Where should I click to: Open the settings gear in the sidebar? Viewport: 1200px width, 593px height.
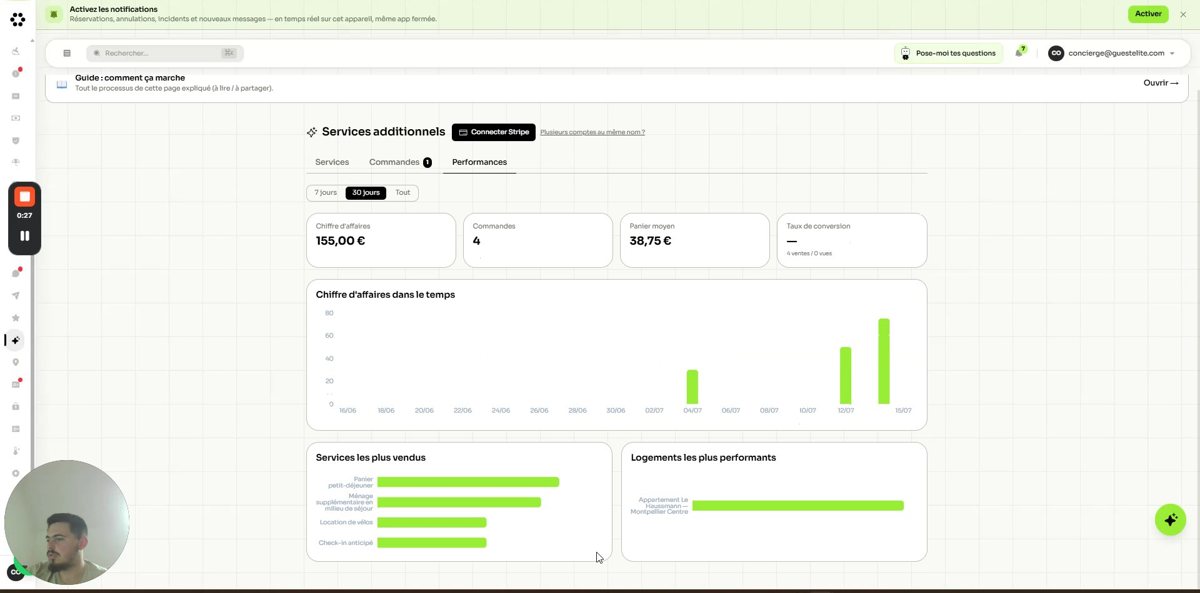16,473
